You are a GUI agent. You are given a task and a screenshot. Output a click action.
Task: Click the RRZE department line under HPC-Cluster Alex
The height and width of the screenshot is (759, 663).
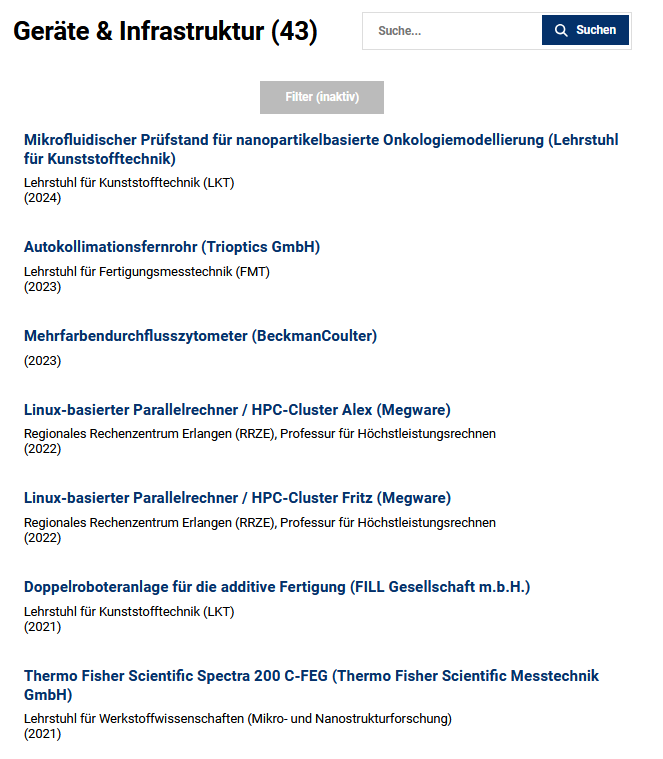click(260, 434)
